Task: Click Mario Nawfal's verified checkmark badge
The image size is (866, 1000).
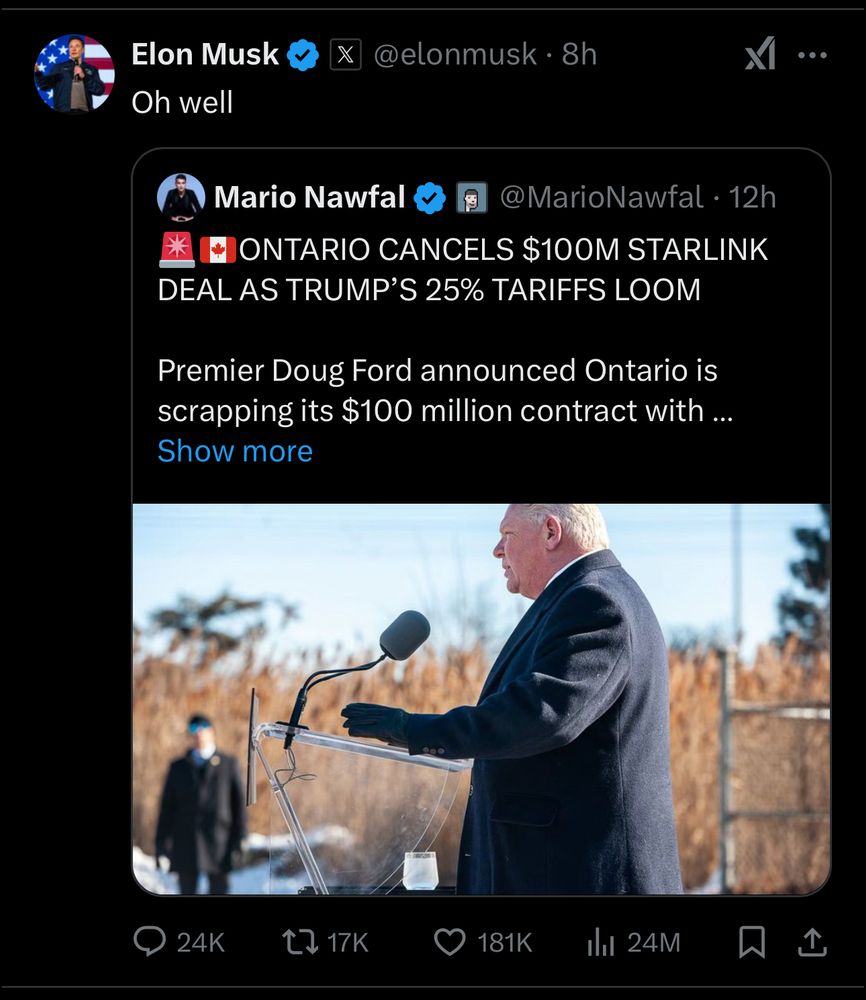Action: tap(430, 198)
